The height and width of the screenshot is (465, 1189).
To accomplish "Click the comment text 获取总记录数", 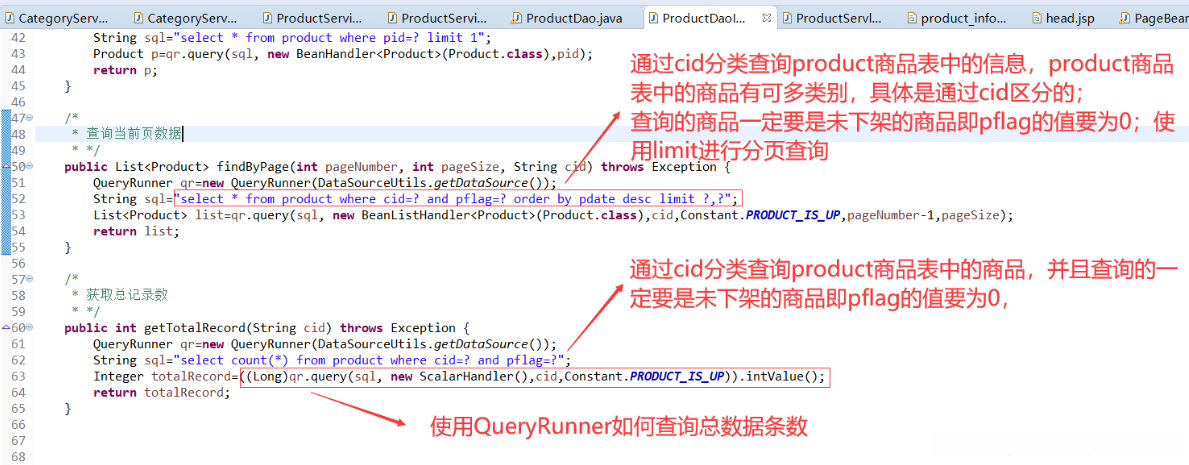I will point(127,295).
